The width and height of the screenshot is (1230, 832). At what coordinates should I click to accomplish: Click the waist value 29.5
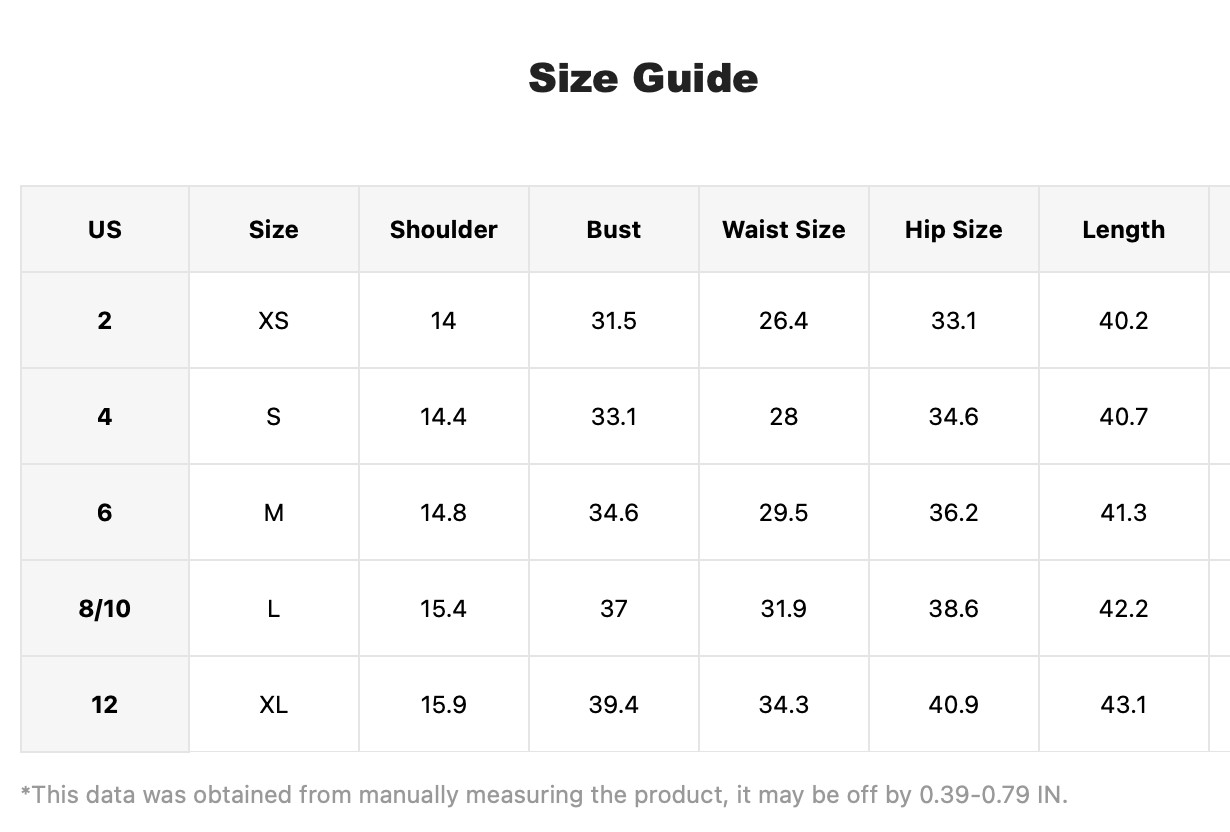(784, 512)
